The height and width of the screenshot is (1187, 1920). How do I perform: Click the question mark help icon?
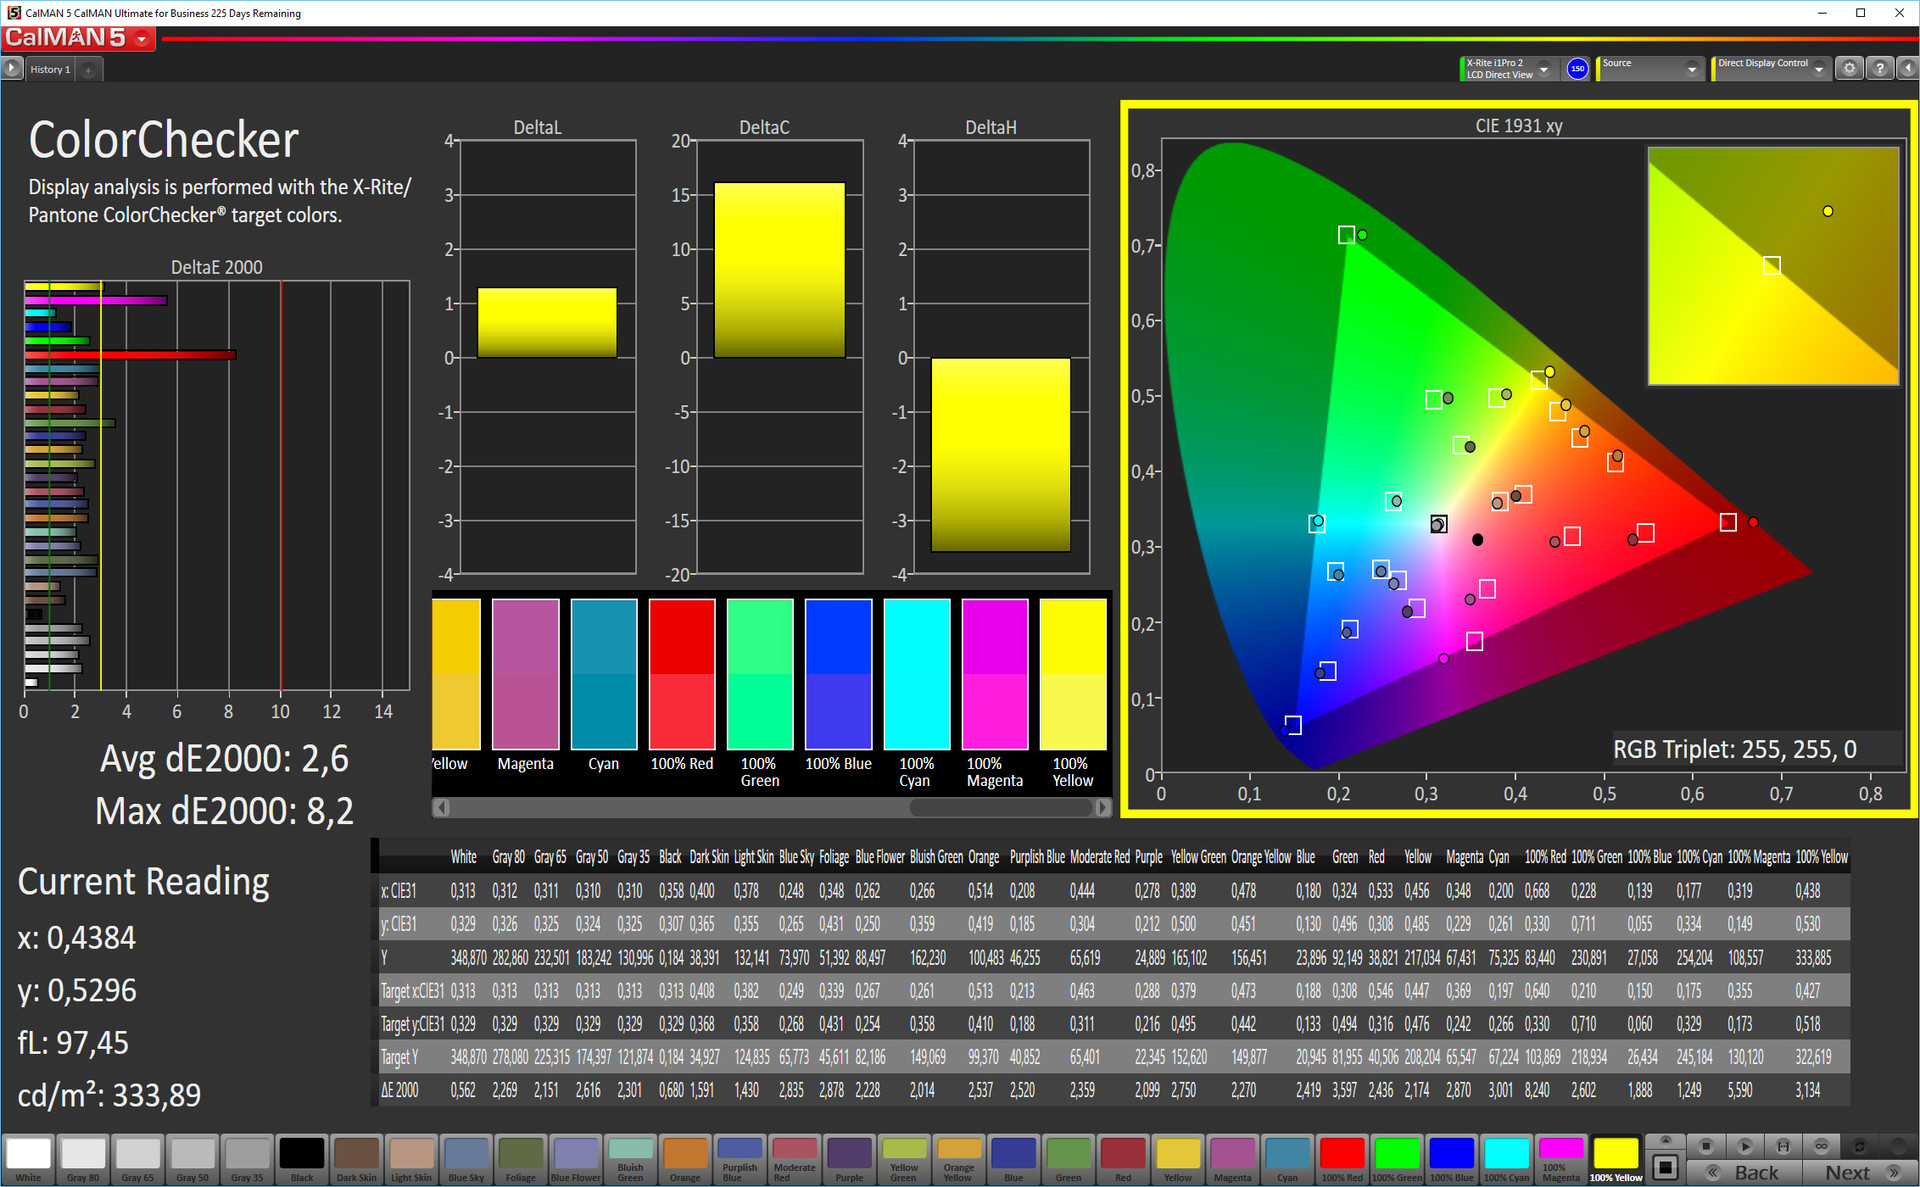pyautogui.click(x=1879, y=69)
